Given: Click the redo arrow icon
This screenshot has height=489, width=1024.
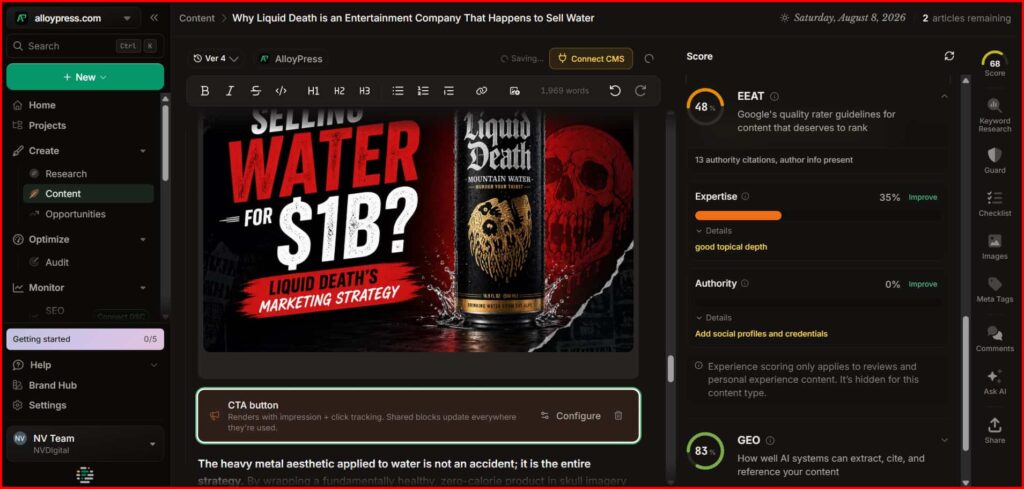Looking at the screenshot, I should [x=641, y=91].
